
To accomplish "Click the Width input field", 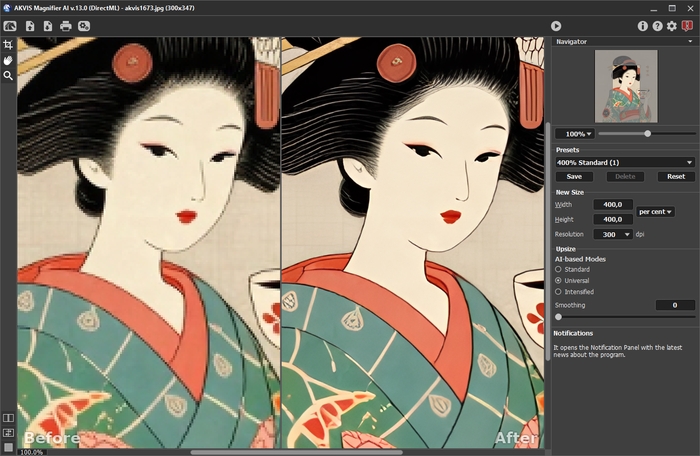I will [613, 205].
